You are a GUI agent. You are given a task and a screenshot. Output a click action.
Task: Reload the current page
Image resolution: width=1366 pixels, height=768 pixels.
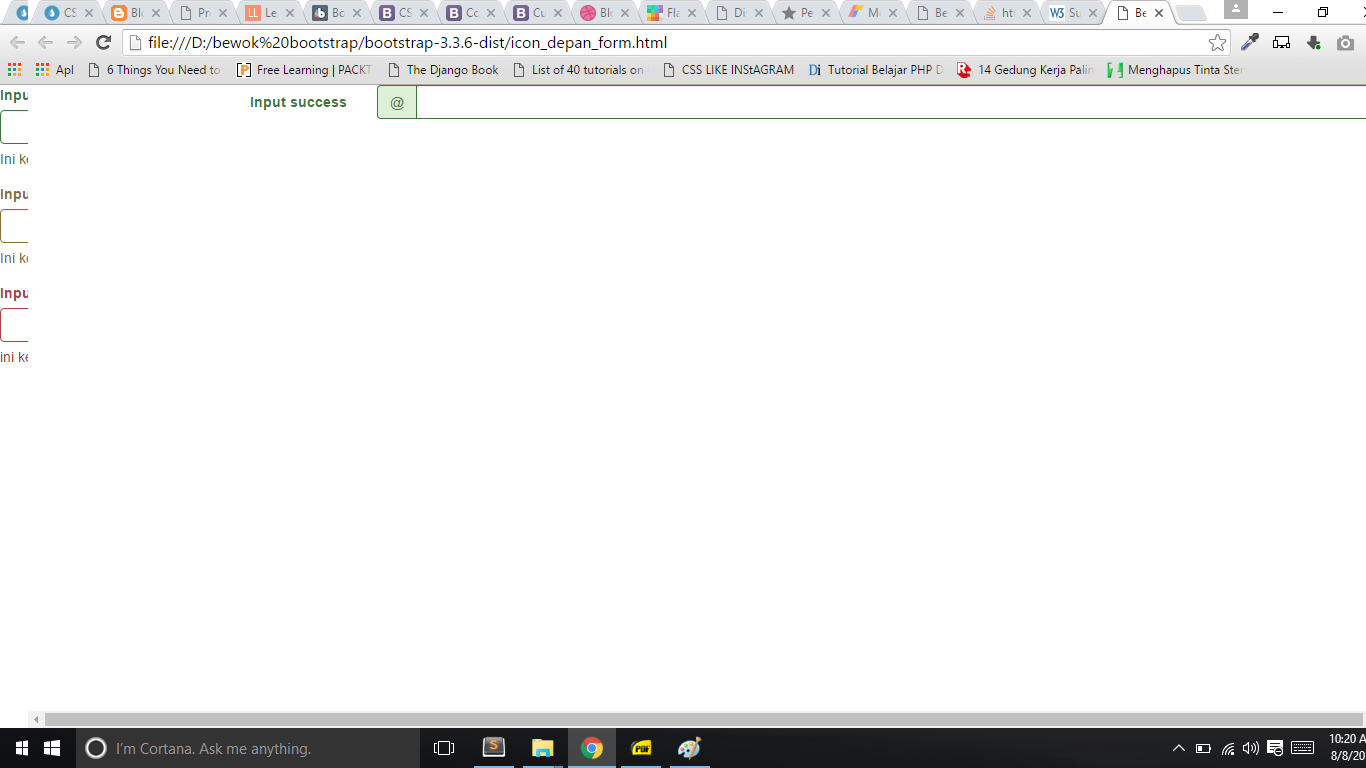pos(103,43)
